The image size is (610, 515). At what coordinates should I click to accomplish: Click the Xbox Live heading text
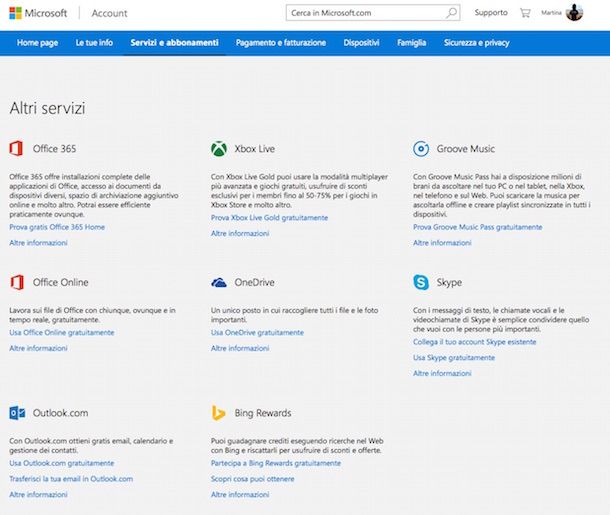pyautogui.click(x=254, y=149)
